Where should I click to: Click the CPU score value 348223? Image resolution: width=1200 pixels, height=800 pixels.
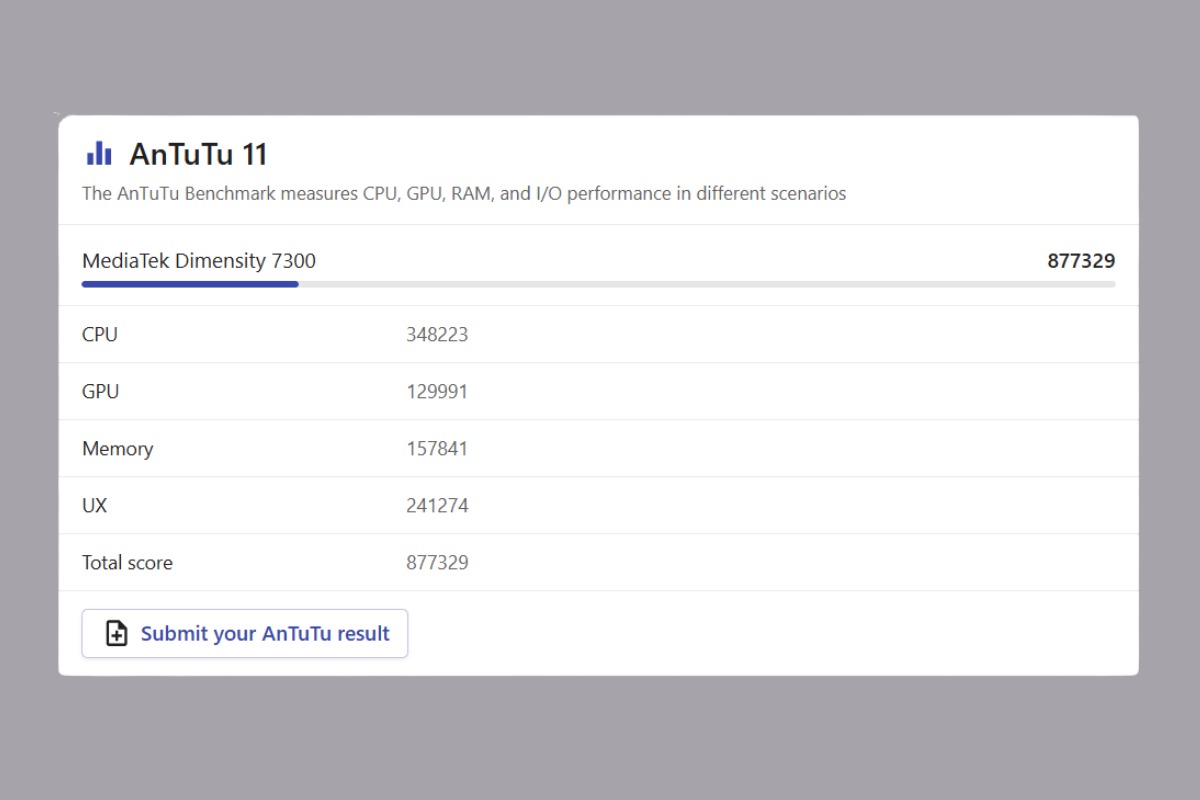coord(437,334)
